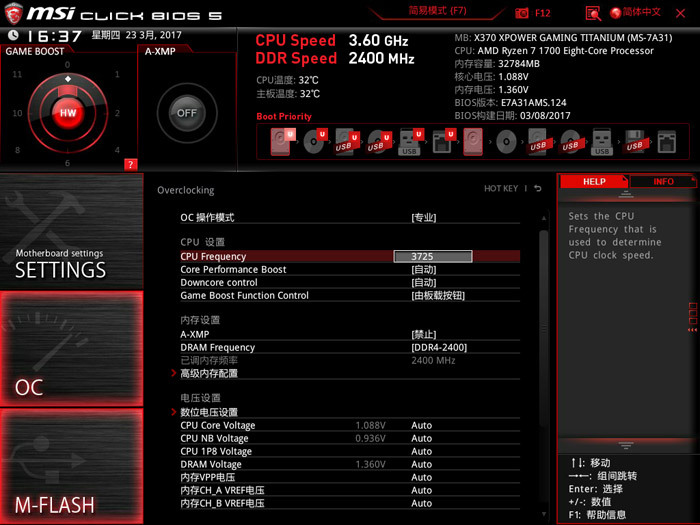
Task: Choose the legacy USB key boot icon
Action: (x=602, y=142)
